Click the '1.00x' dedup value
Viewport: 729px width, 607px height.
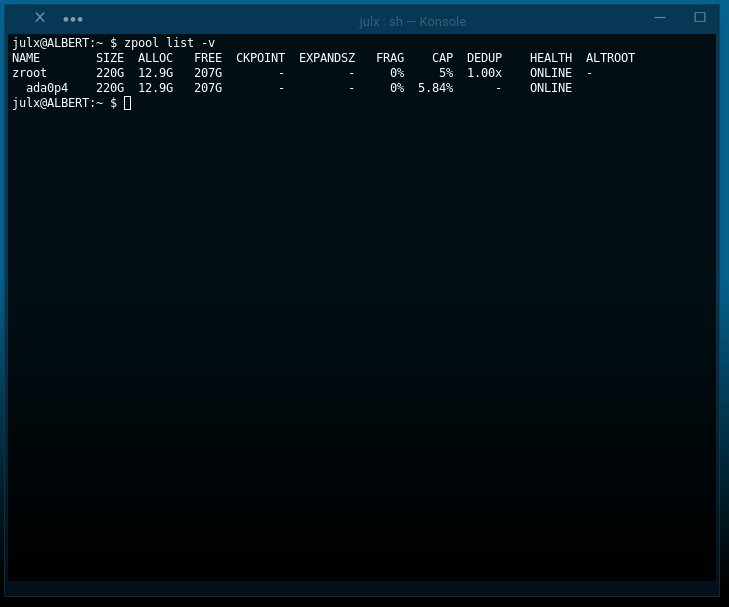(484, 73)
